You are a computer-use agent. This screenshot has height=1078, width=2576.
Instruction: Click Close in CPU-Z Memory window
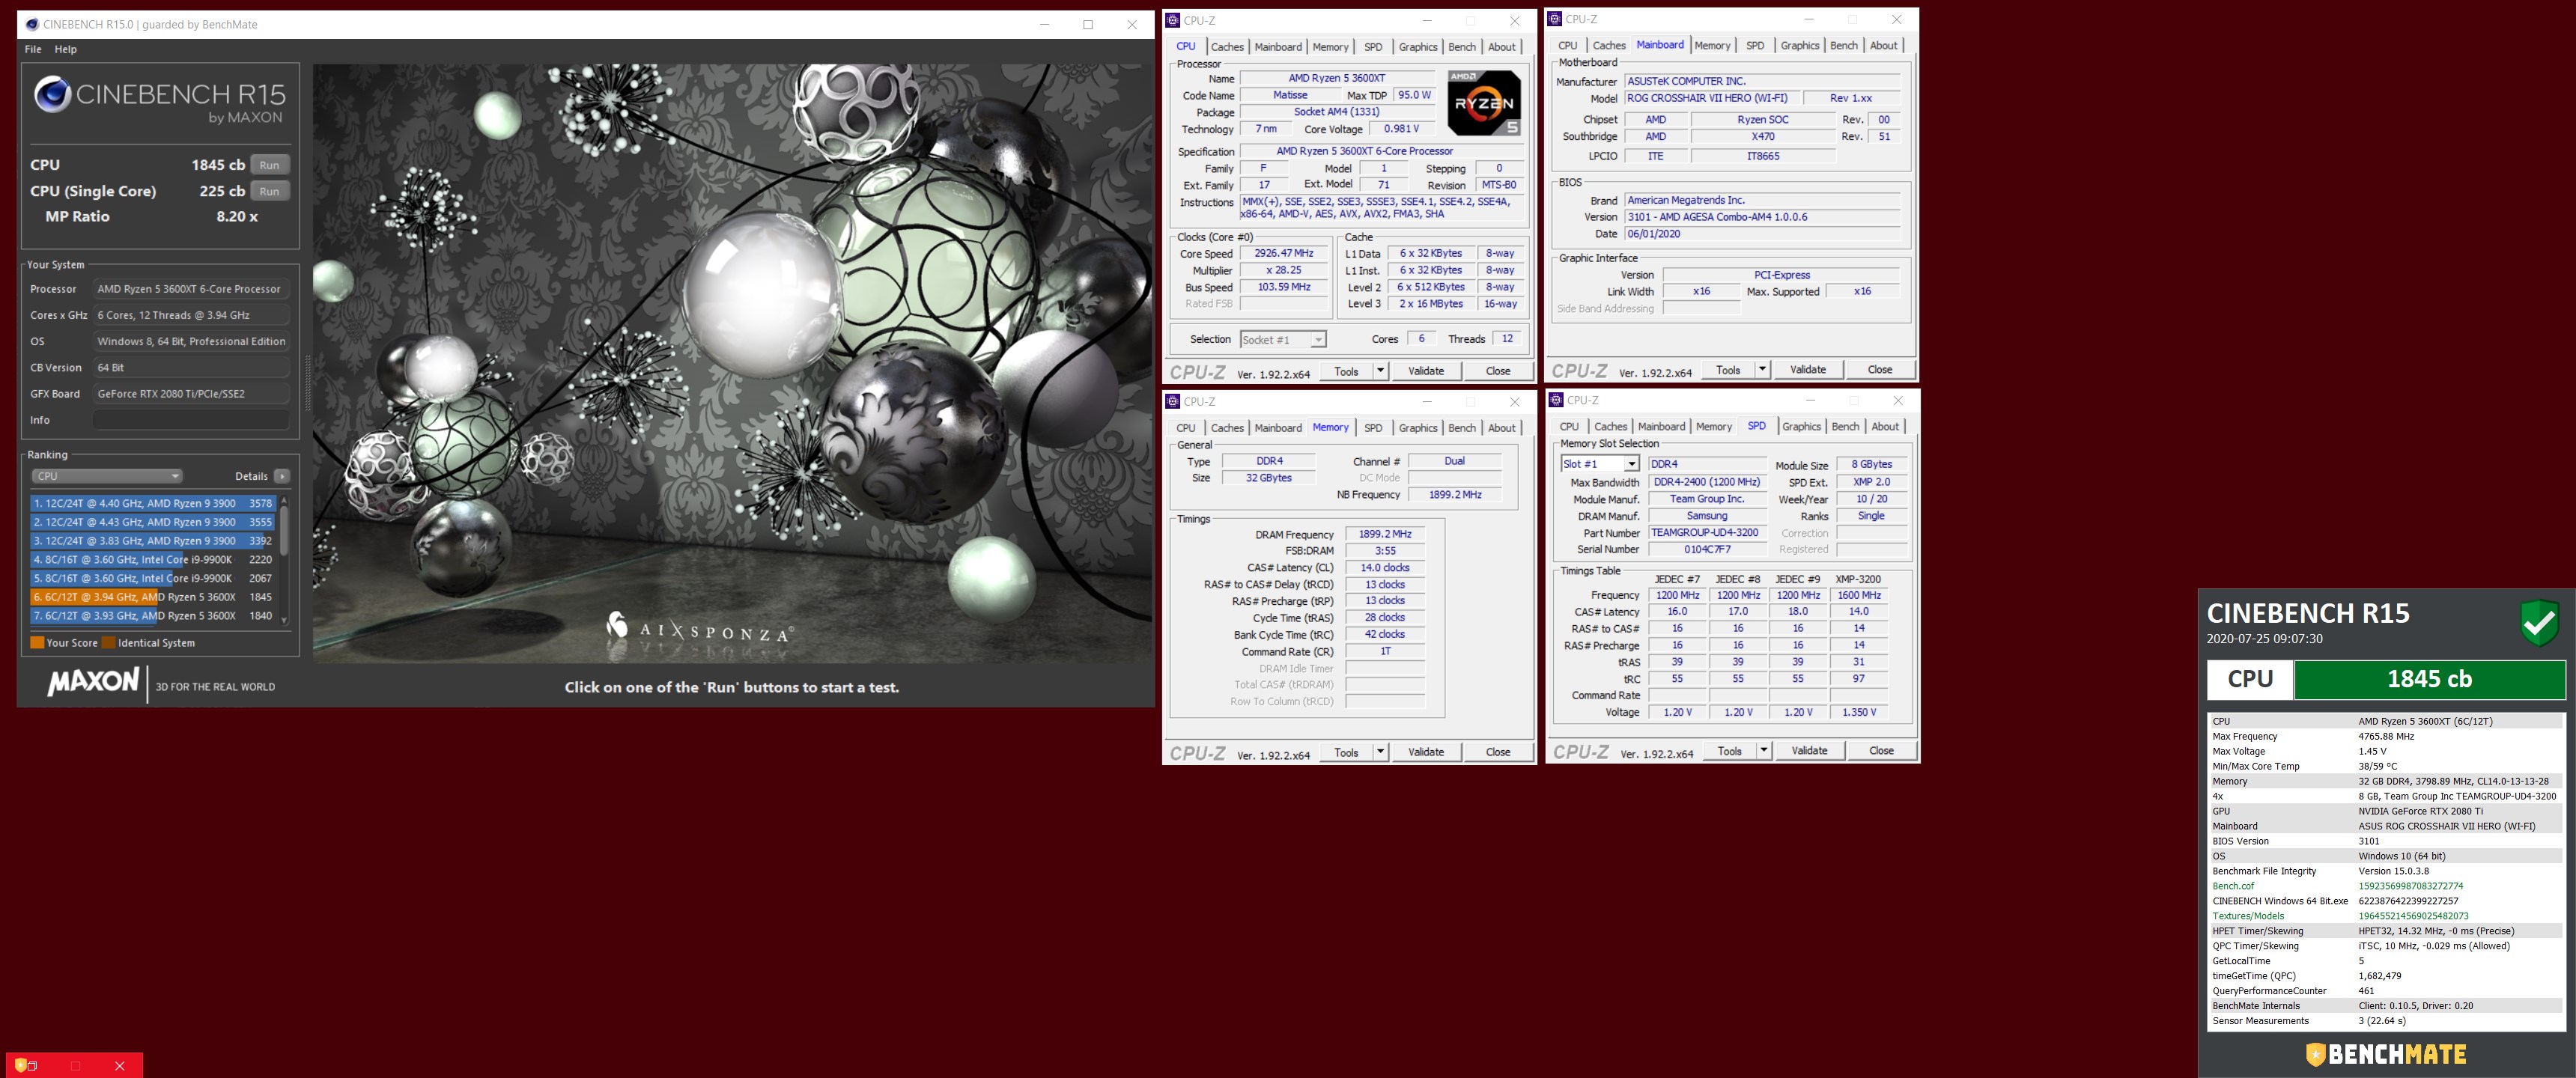point(1497,752)
